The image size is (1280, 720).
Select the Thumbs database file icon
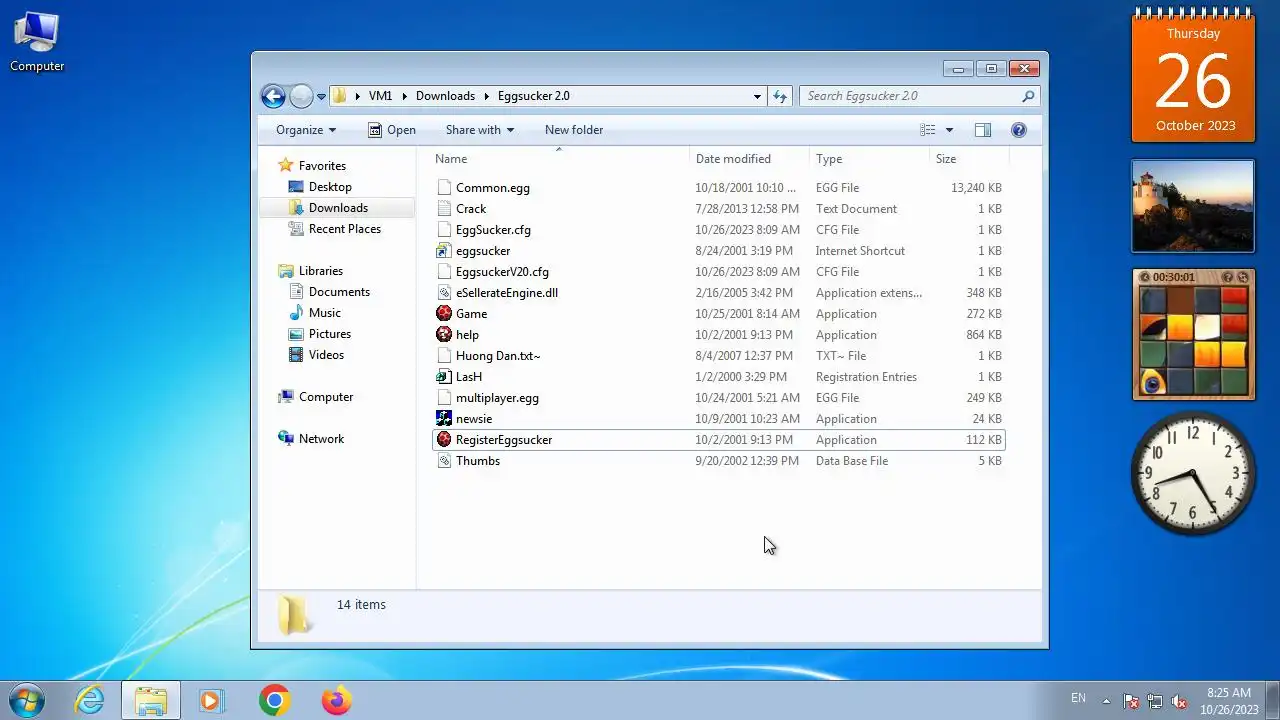pyautogui.click(x=444, y=461)
